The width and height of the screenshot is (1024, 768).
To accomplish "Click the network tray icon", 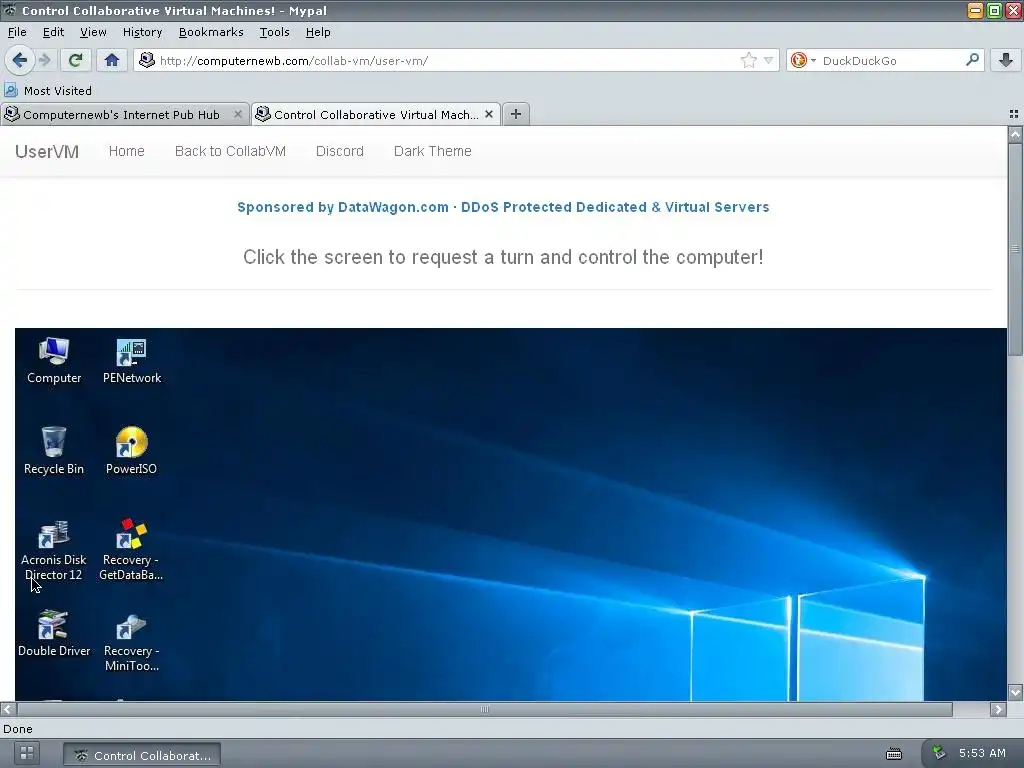I will pos(938,752).
